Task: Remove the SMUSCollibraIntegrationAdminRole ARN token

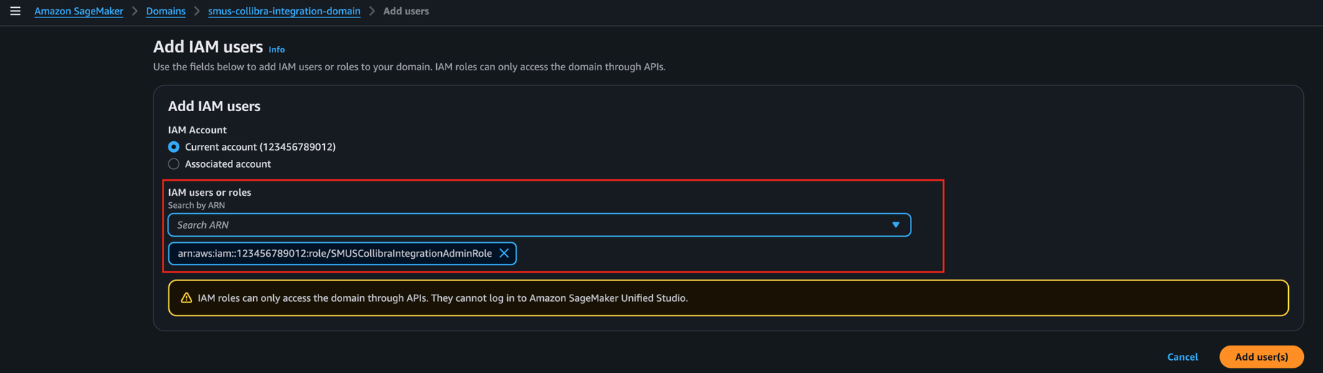Action: (504, 253)
